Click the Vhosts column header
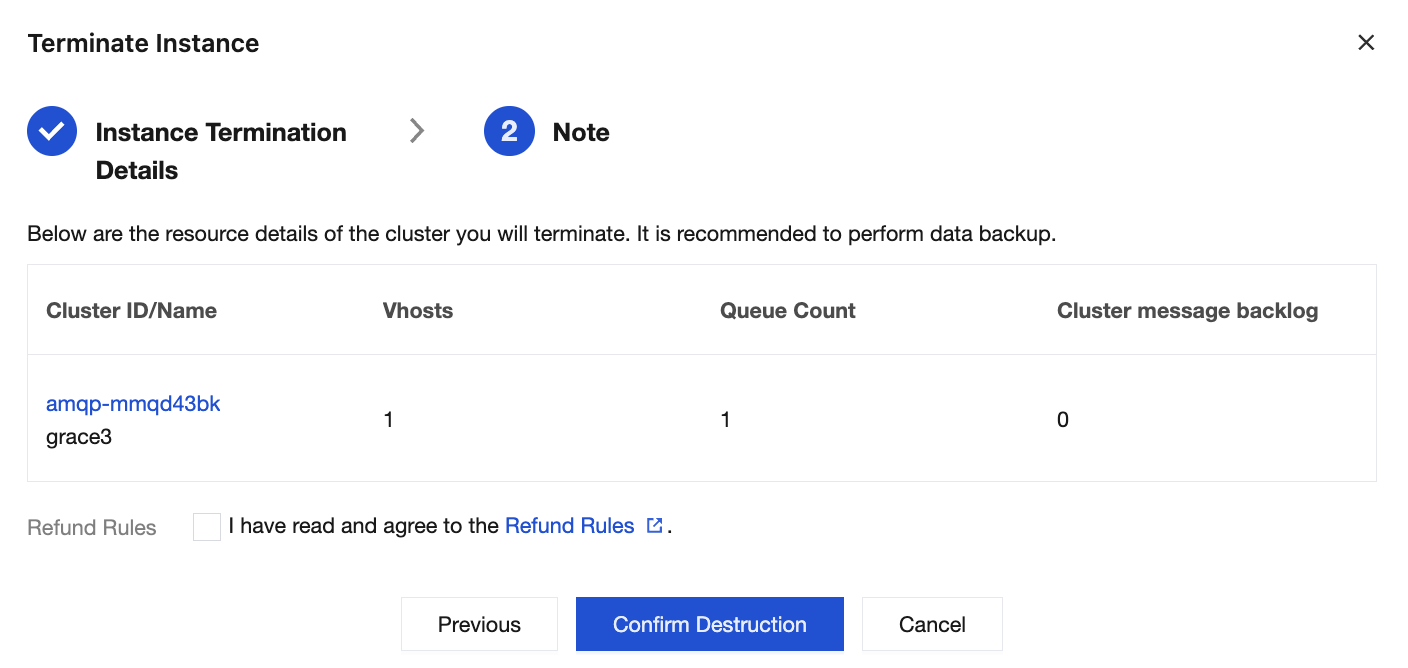The width and height of the screenshot is (1408, 668). [x=418, y=311]
